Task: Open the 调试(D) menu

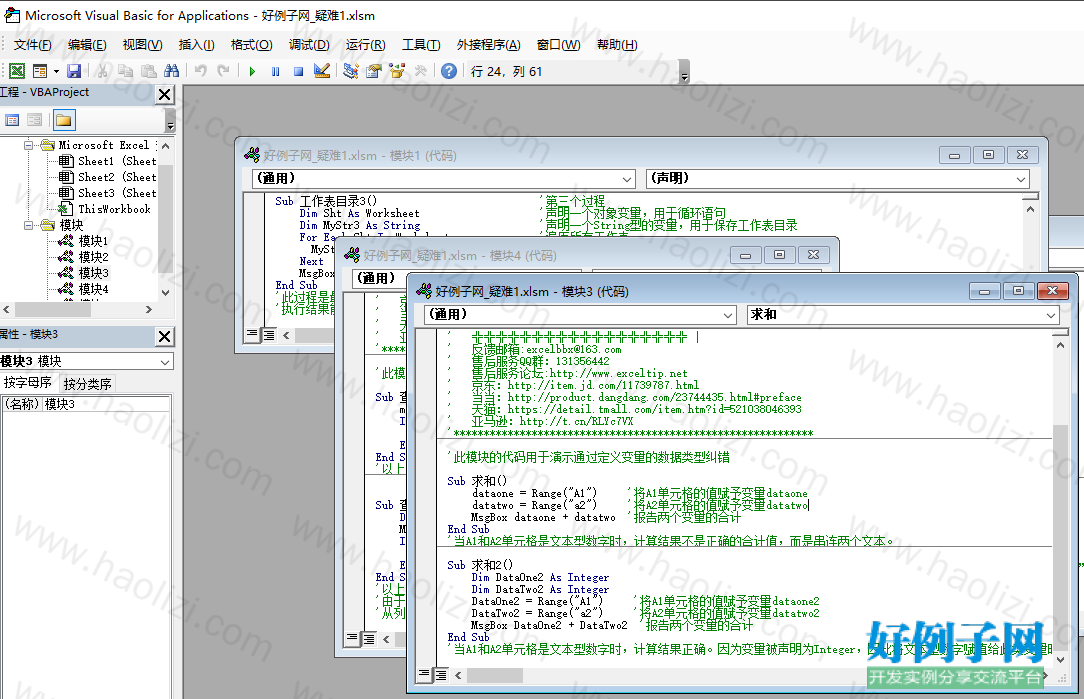Action: click(x=309, y=45)
